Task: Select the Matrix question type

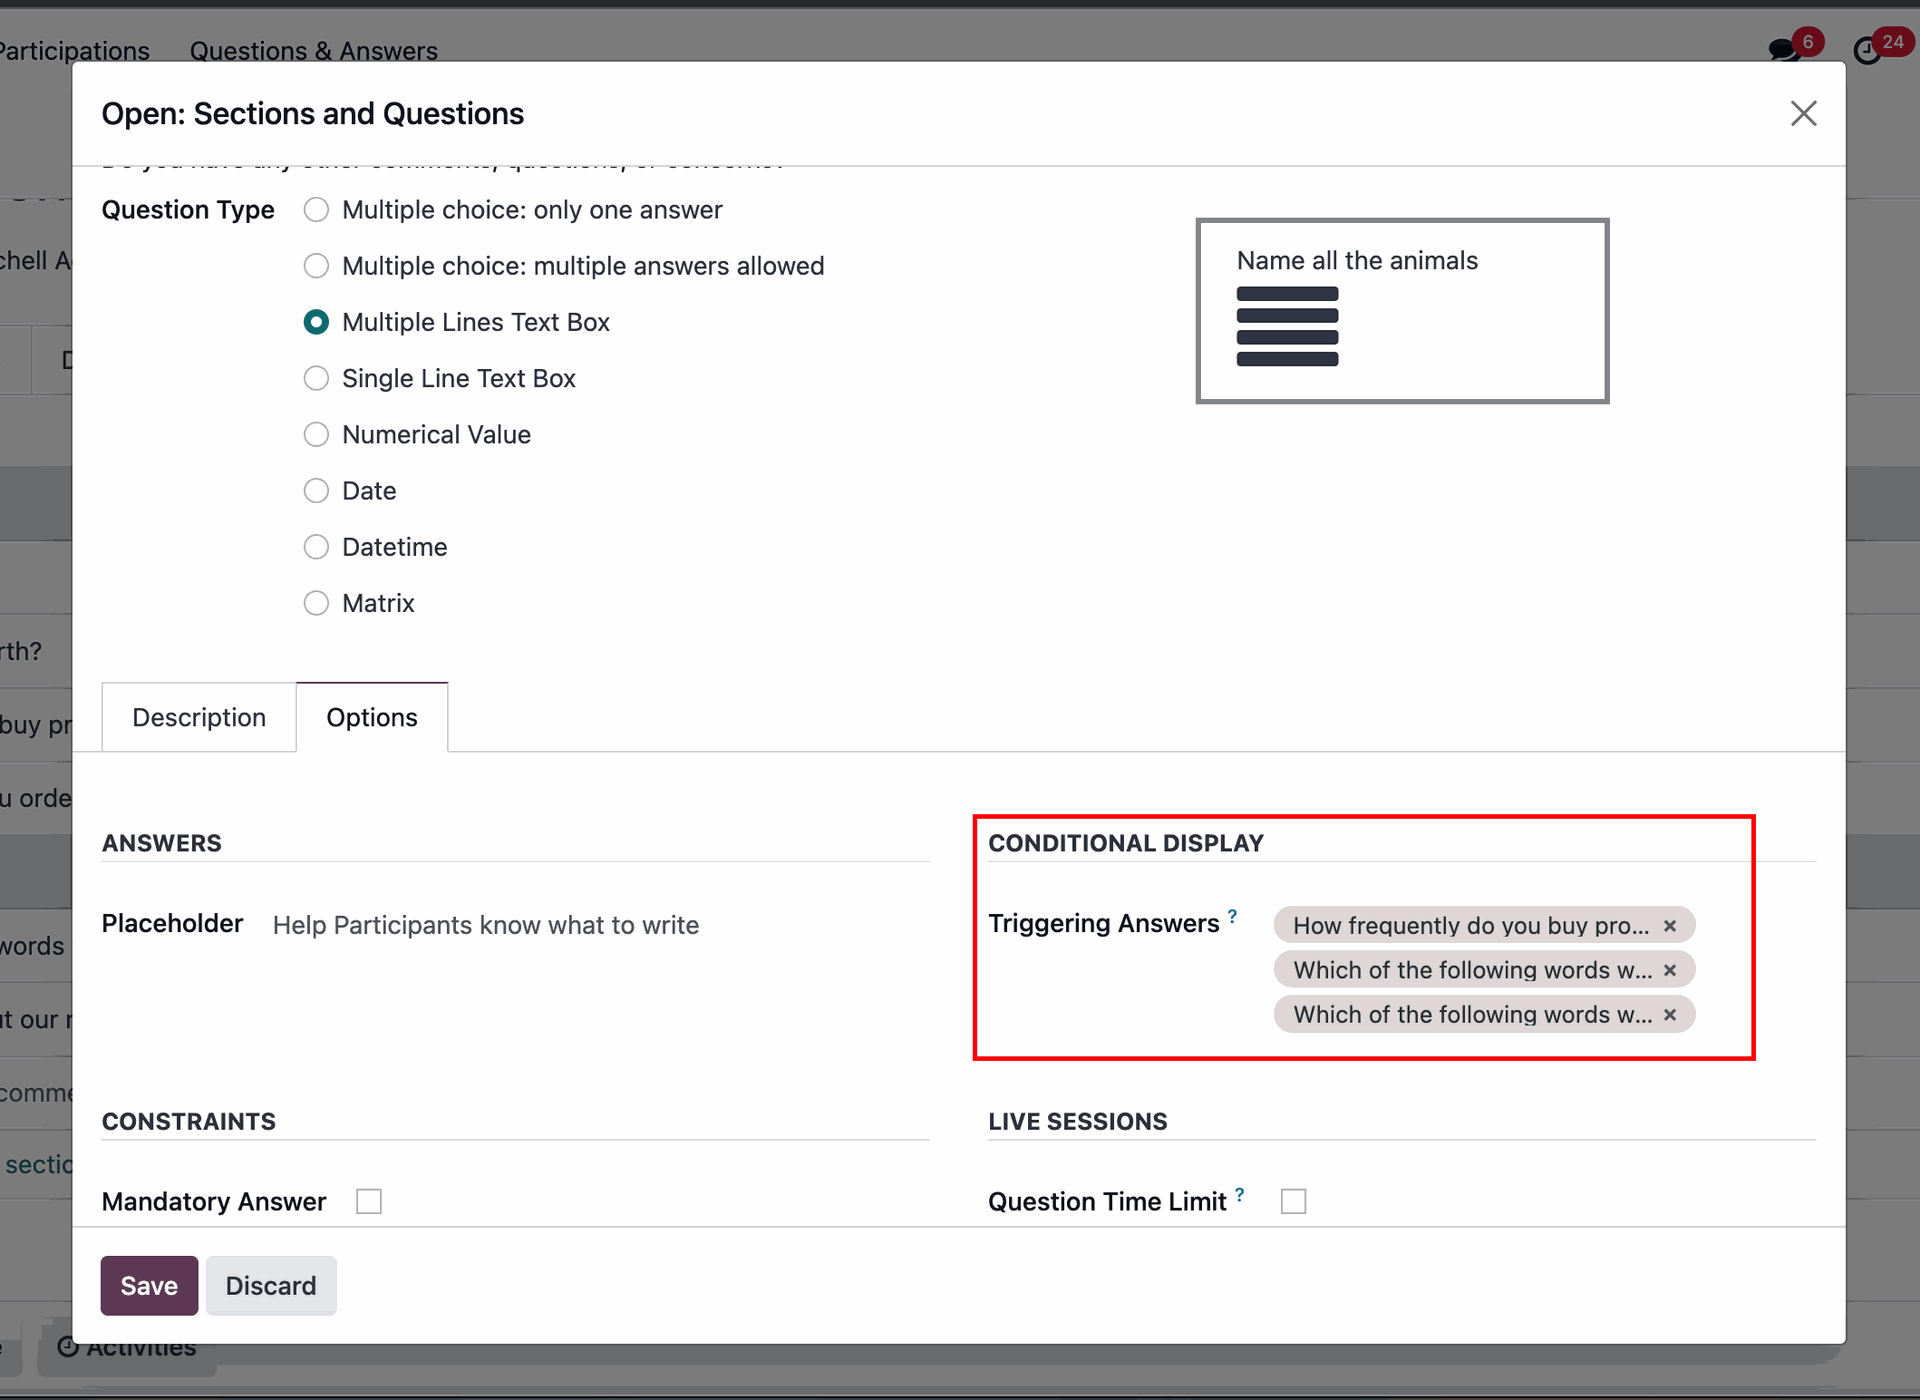Action: click(x=316, y=603)
